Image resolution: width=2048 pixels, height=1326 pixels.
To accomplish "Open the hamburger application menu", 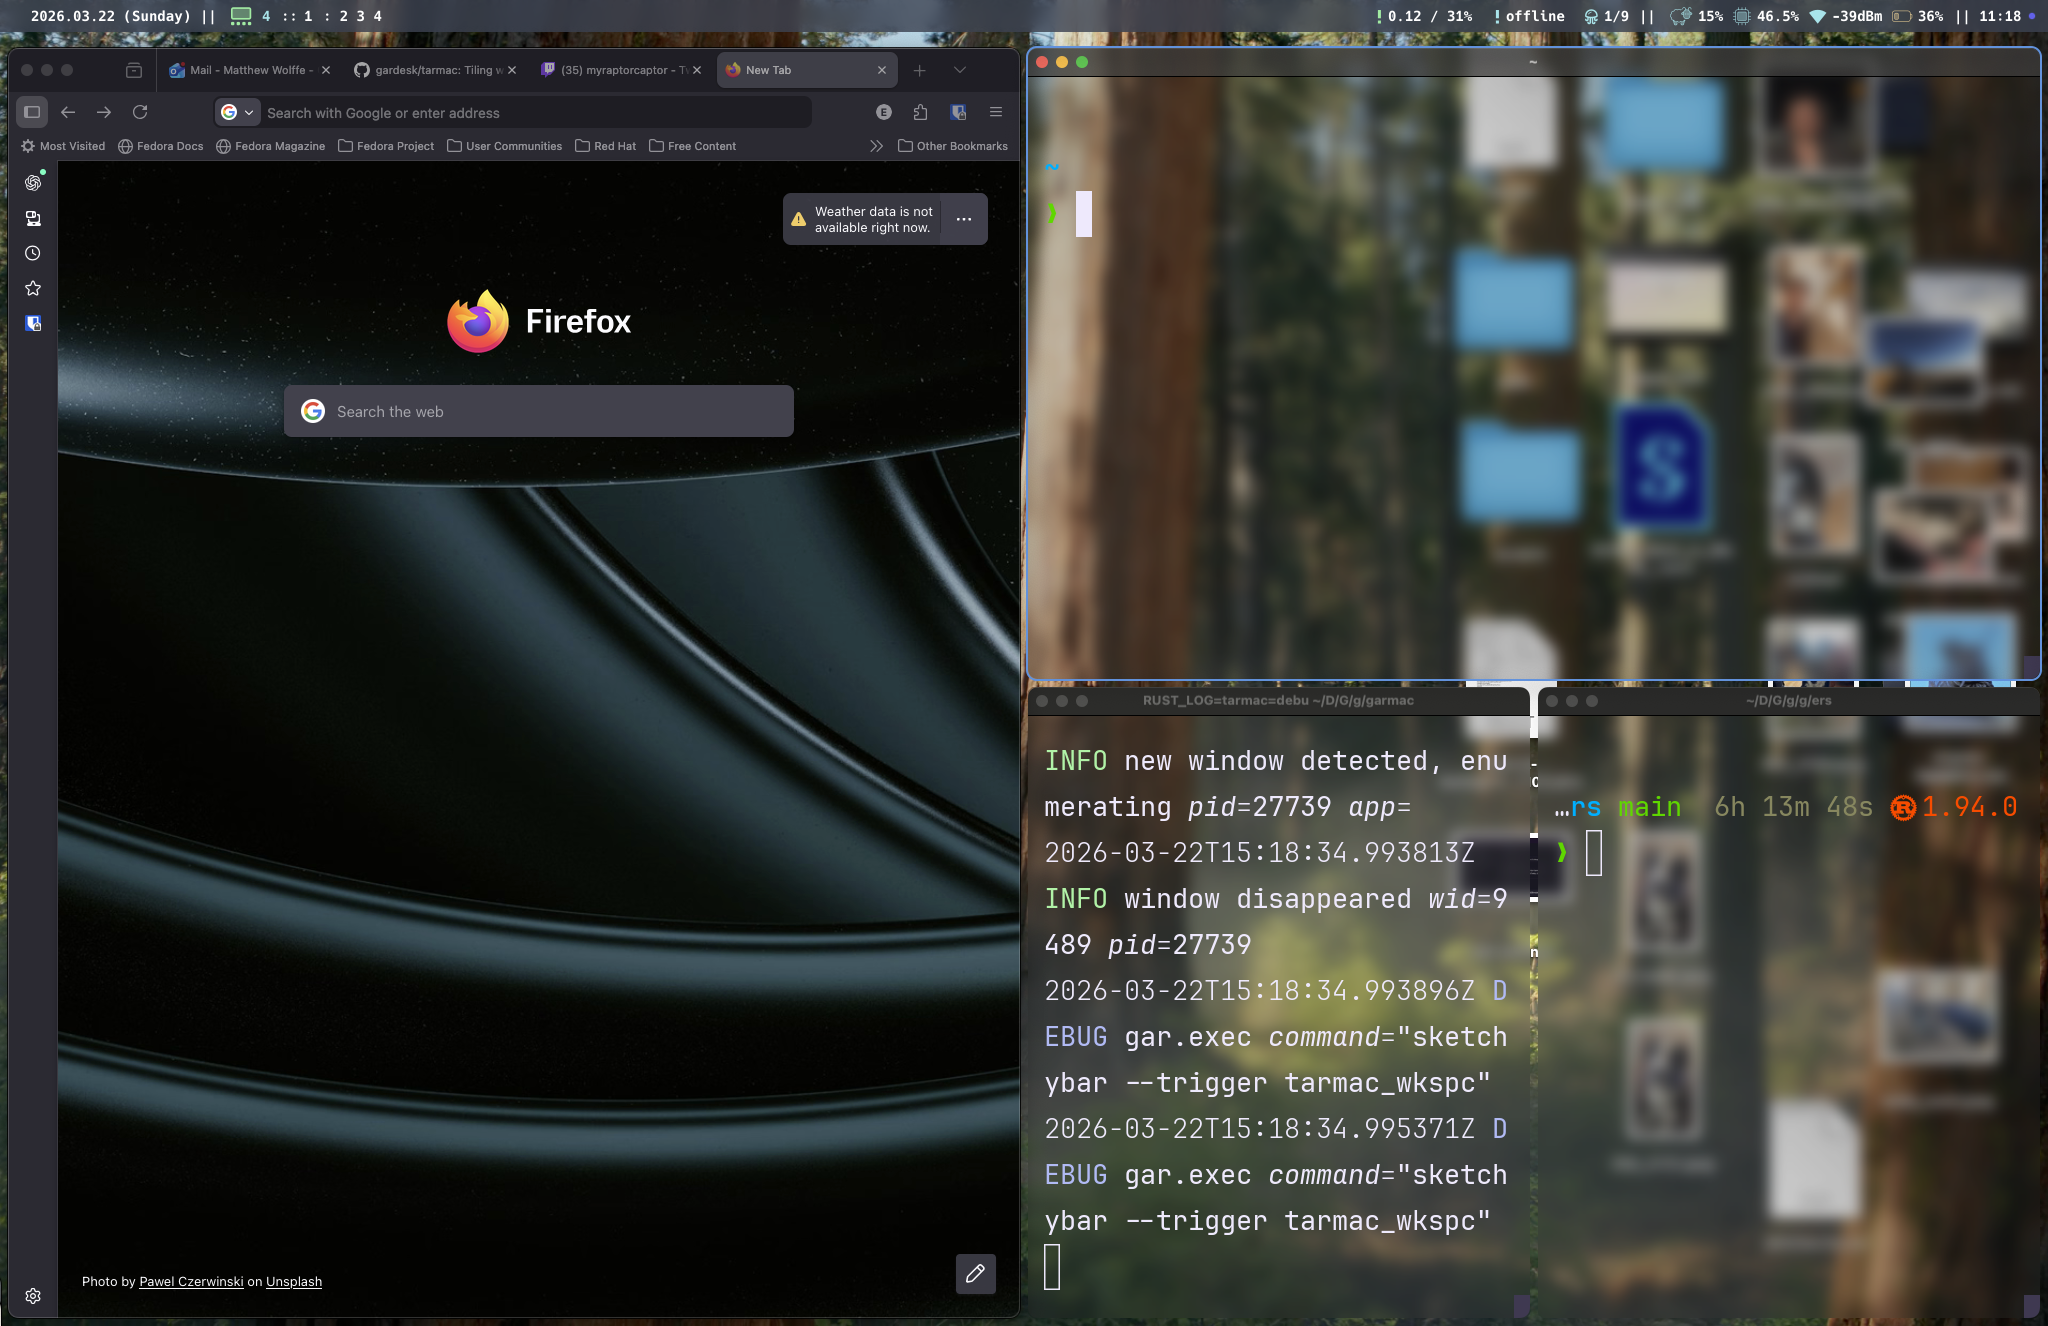I will [996, 112].
